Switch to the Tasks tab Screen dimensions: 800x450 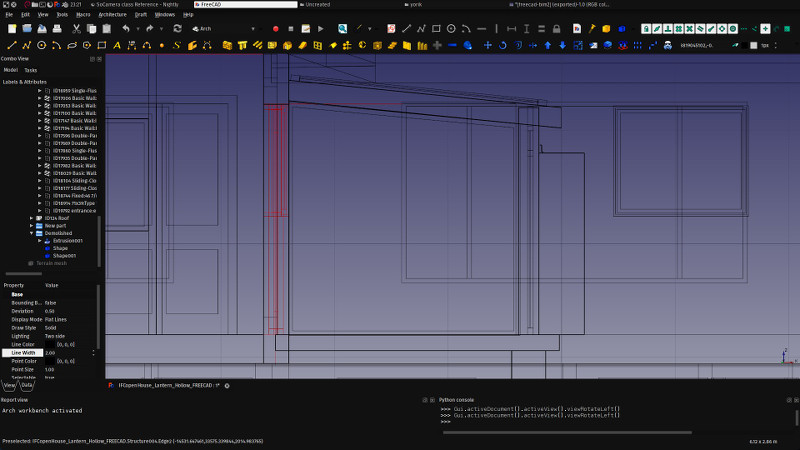(31, 70)
